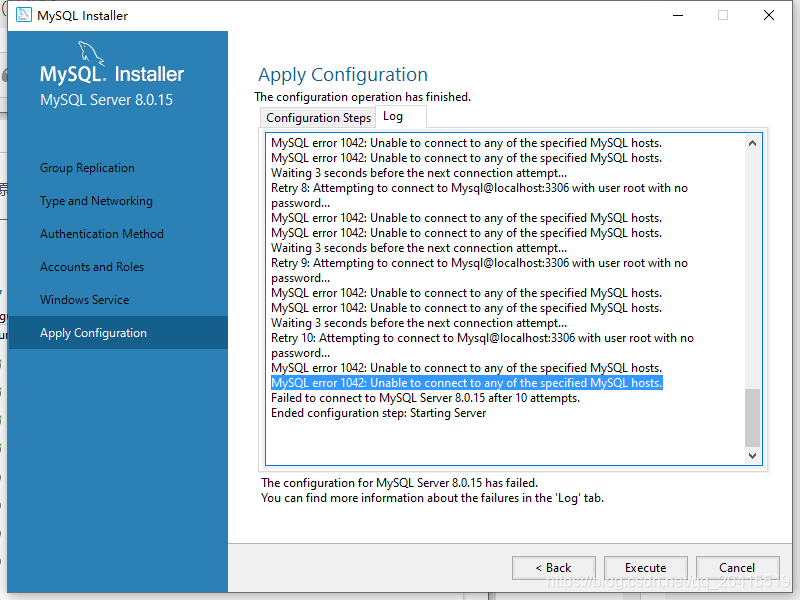The image size is (800, 600).
Task: Click the 'Retry 10: Attempting to connect' line
Action: point(482,345)
